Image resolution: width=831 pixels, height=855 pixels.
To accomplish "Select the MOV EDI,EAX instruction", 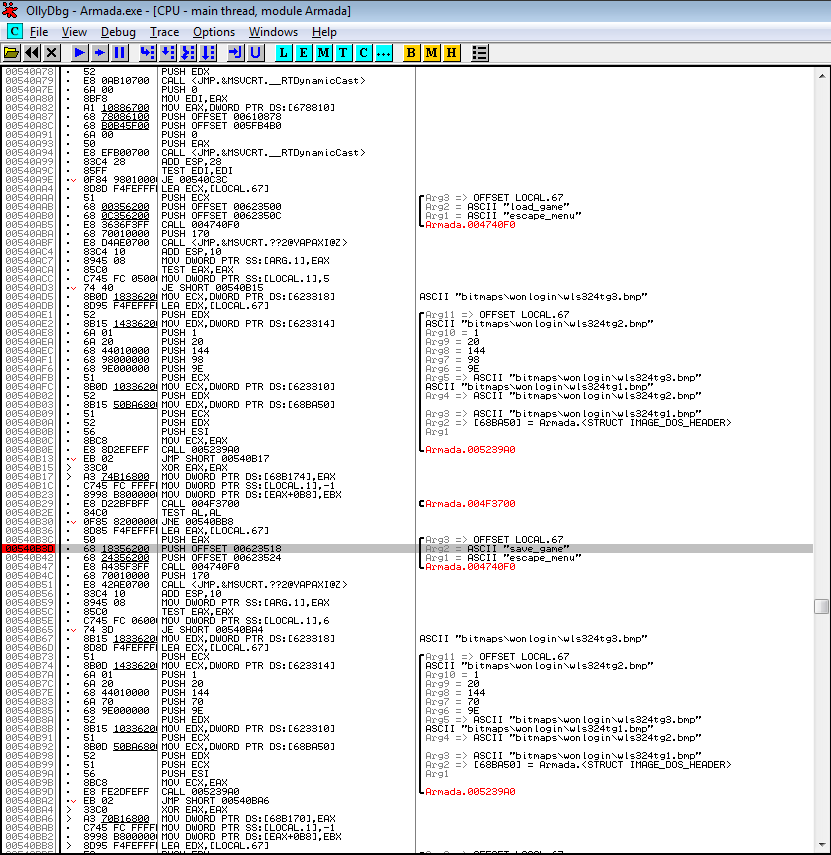I will tap(194, 99).
